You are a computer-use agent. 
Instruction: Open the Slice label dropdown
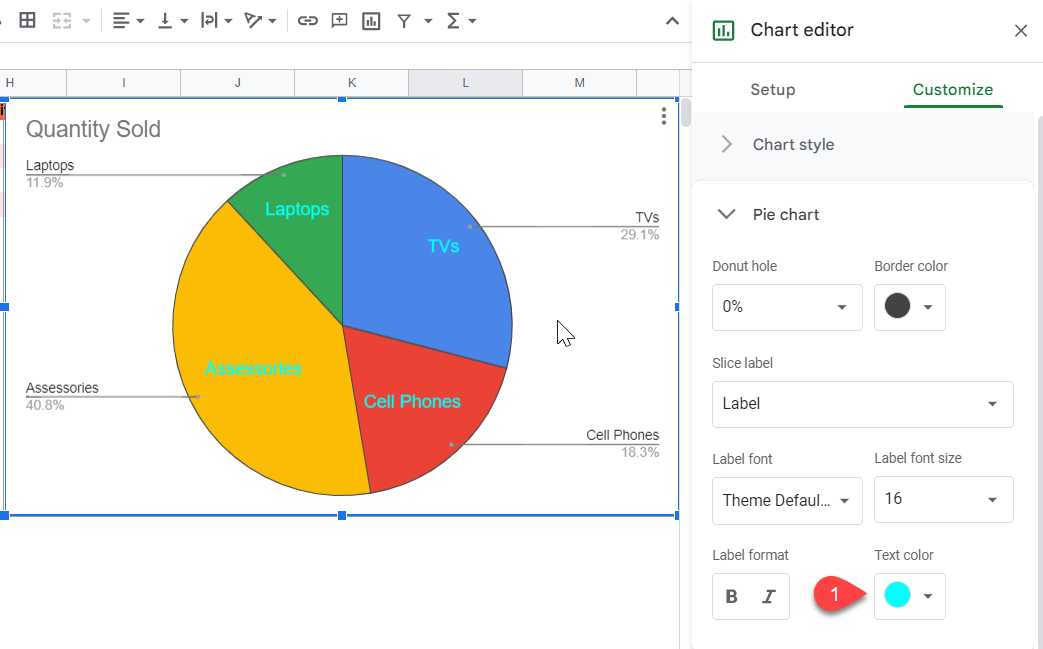(x=862, y=404)
